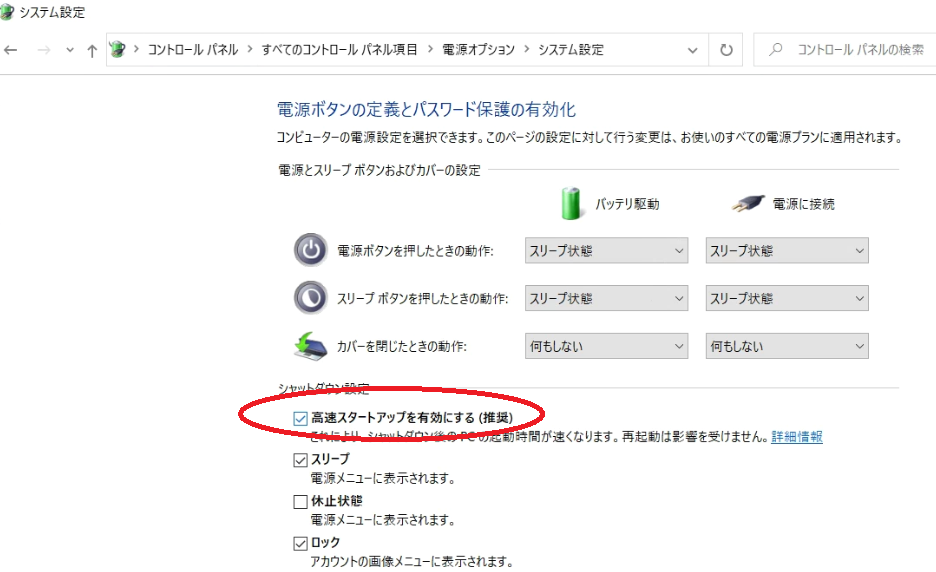Click the laptop lid close icon
This screenshot has height=572, width=936.
tap(310, 346)
